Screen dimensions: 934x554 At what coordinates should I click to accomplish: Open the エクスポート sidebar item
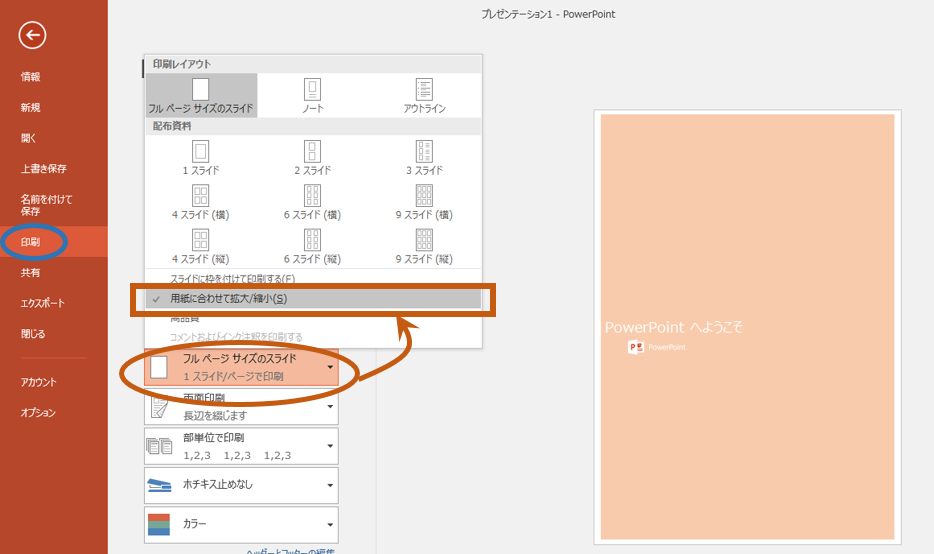[x=43, y=303]
